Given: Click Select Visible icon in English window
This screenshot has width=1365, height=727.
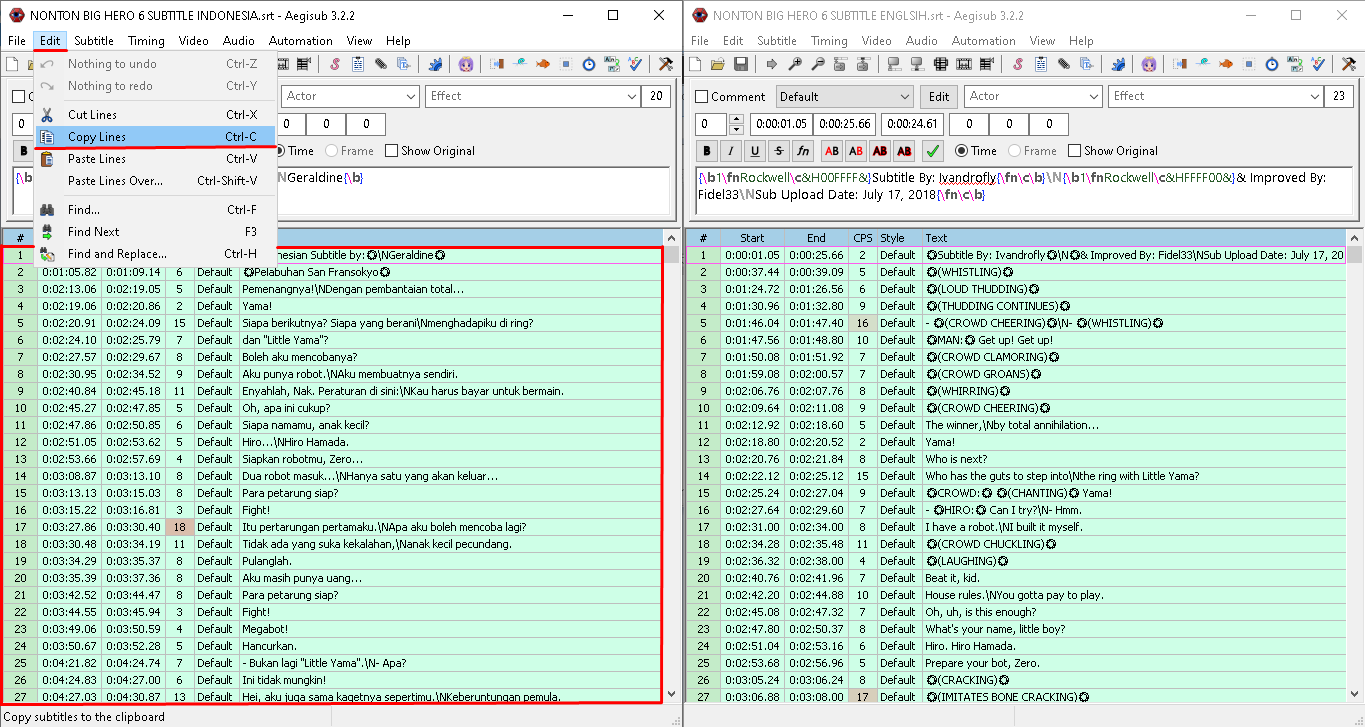Looking at the screenshot, I should pyautogui.click(x=940, y=64).
